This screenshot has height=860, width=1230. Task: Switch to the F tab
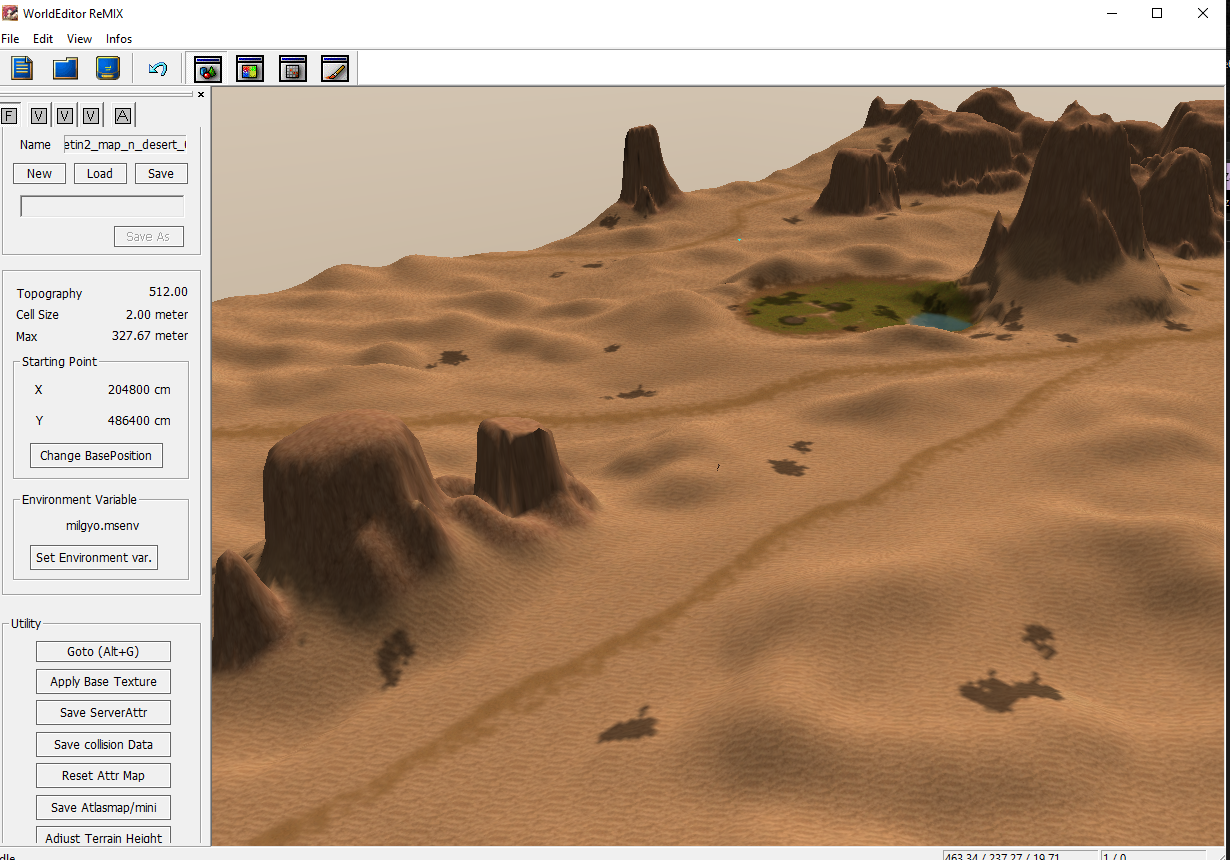10,116
